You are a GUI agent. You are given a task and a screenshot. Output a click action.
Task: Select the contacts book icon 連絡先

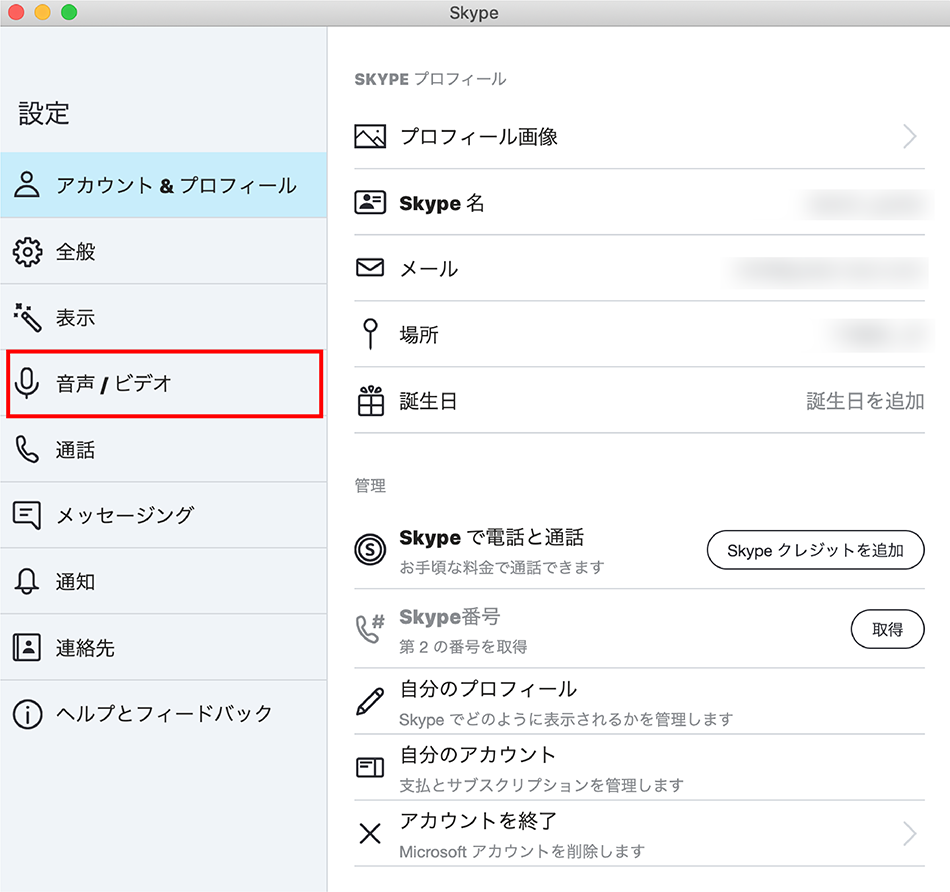click(x=27, y=648)
